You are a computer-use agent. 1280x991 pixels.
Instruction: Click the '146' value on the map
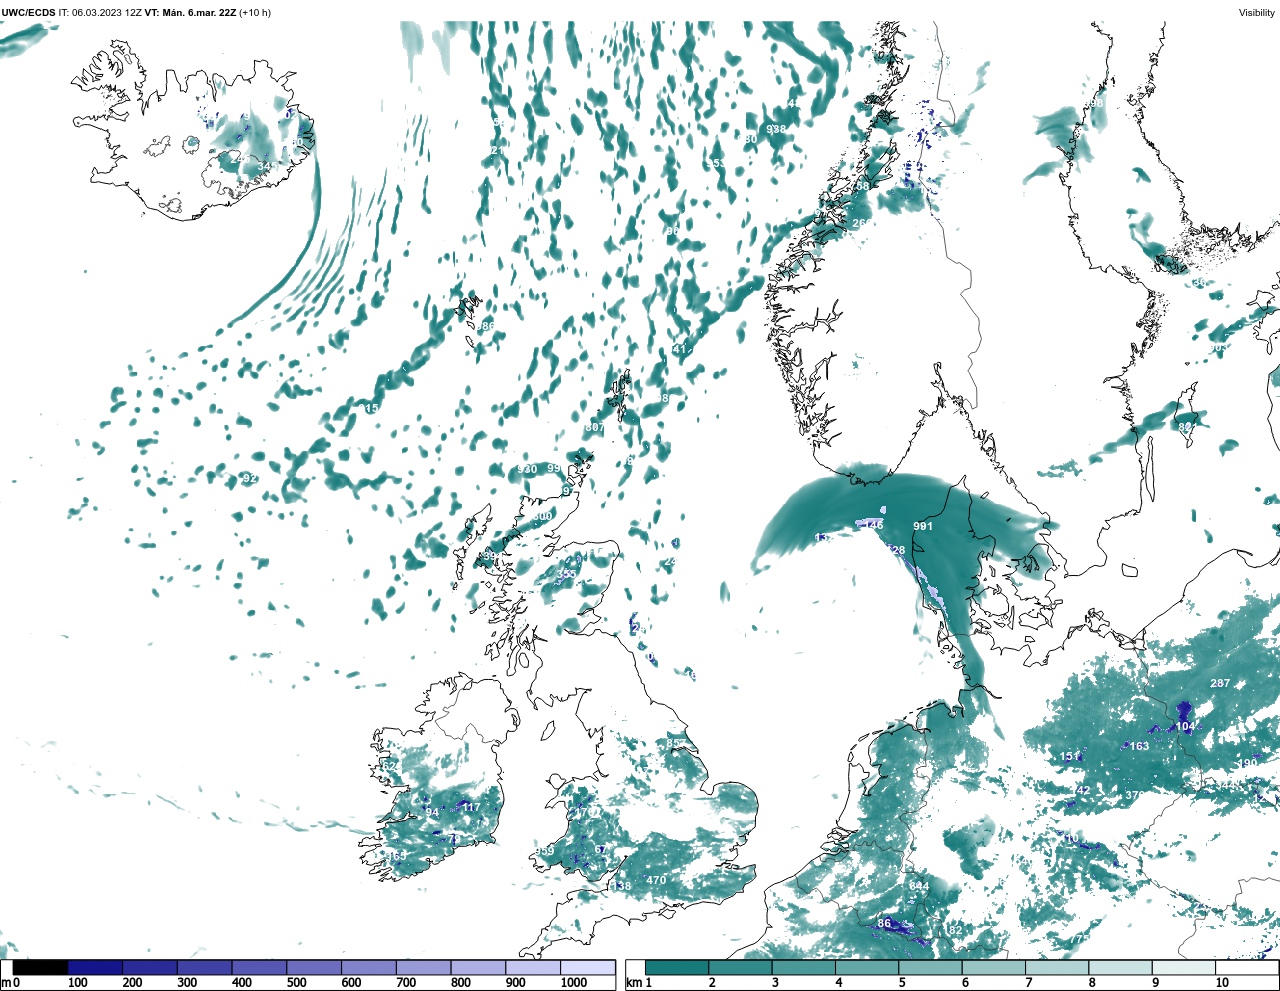(874, 524)
